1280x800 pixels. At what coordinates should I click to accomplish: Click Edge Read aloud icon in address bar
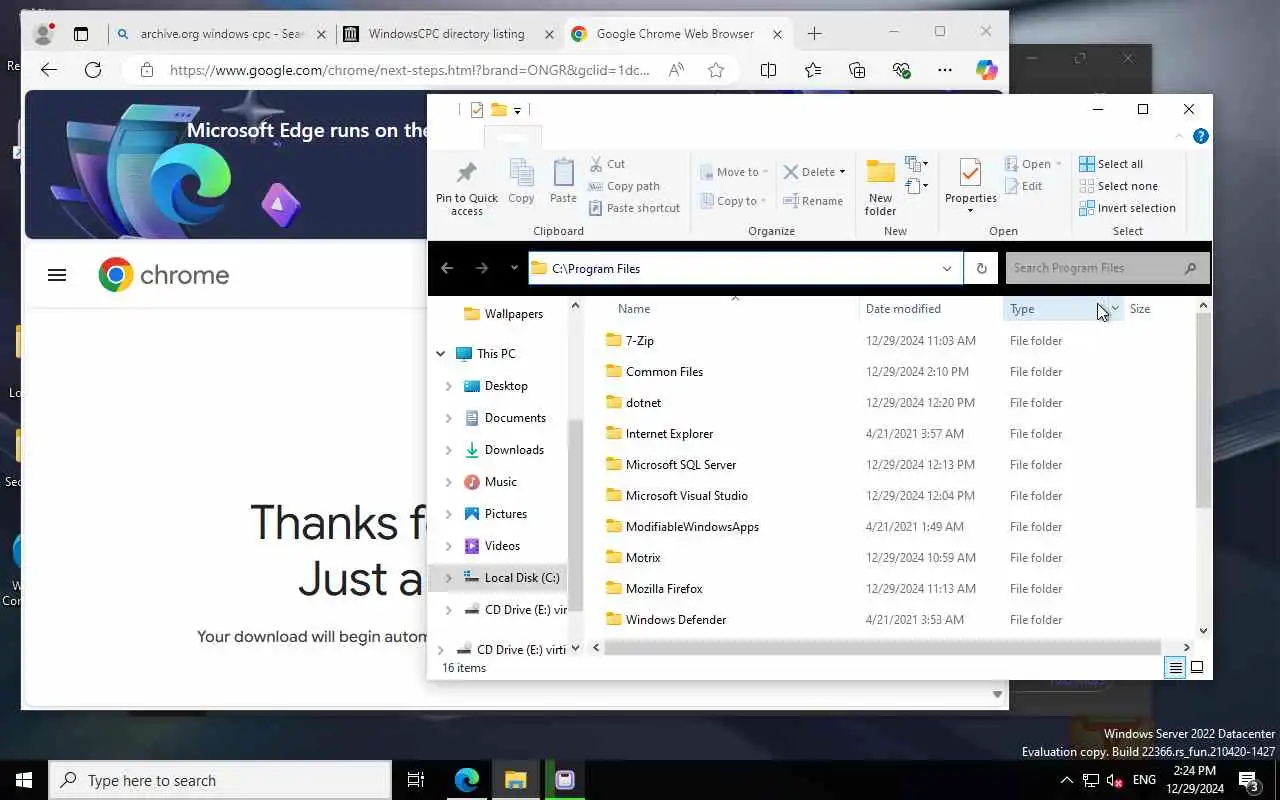677,70
